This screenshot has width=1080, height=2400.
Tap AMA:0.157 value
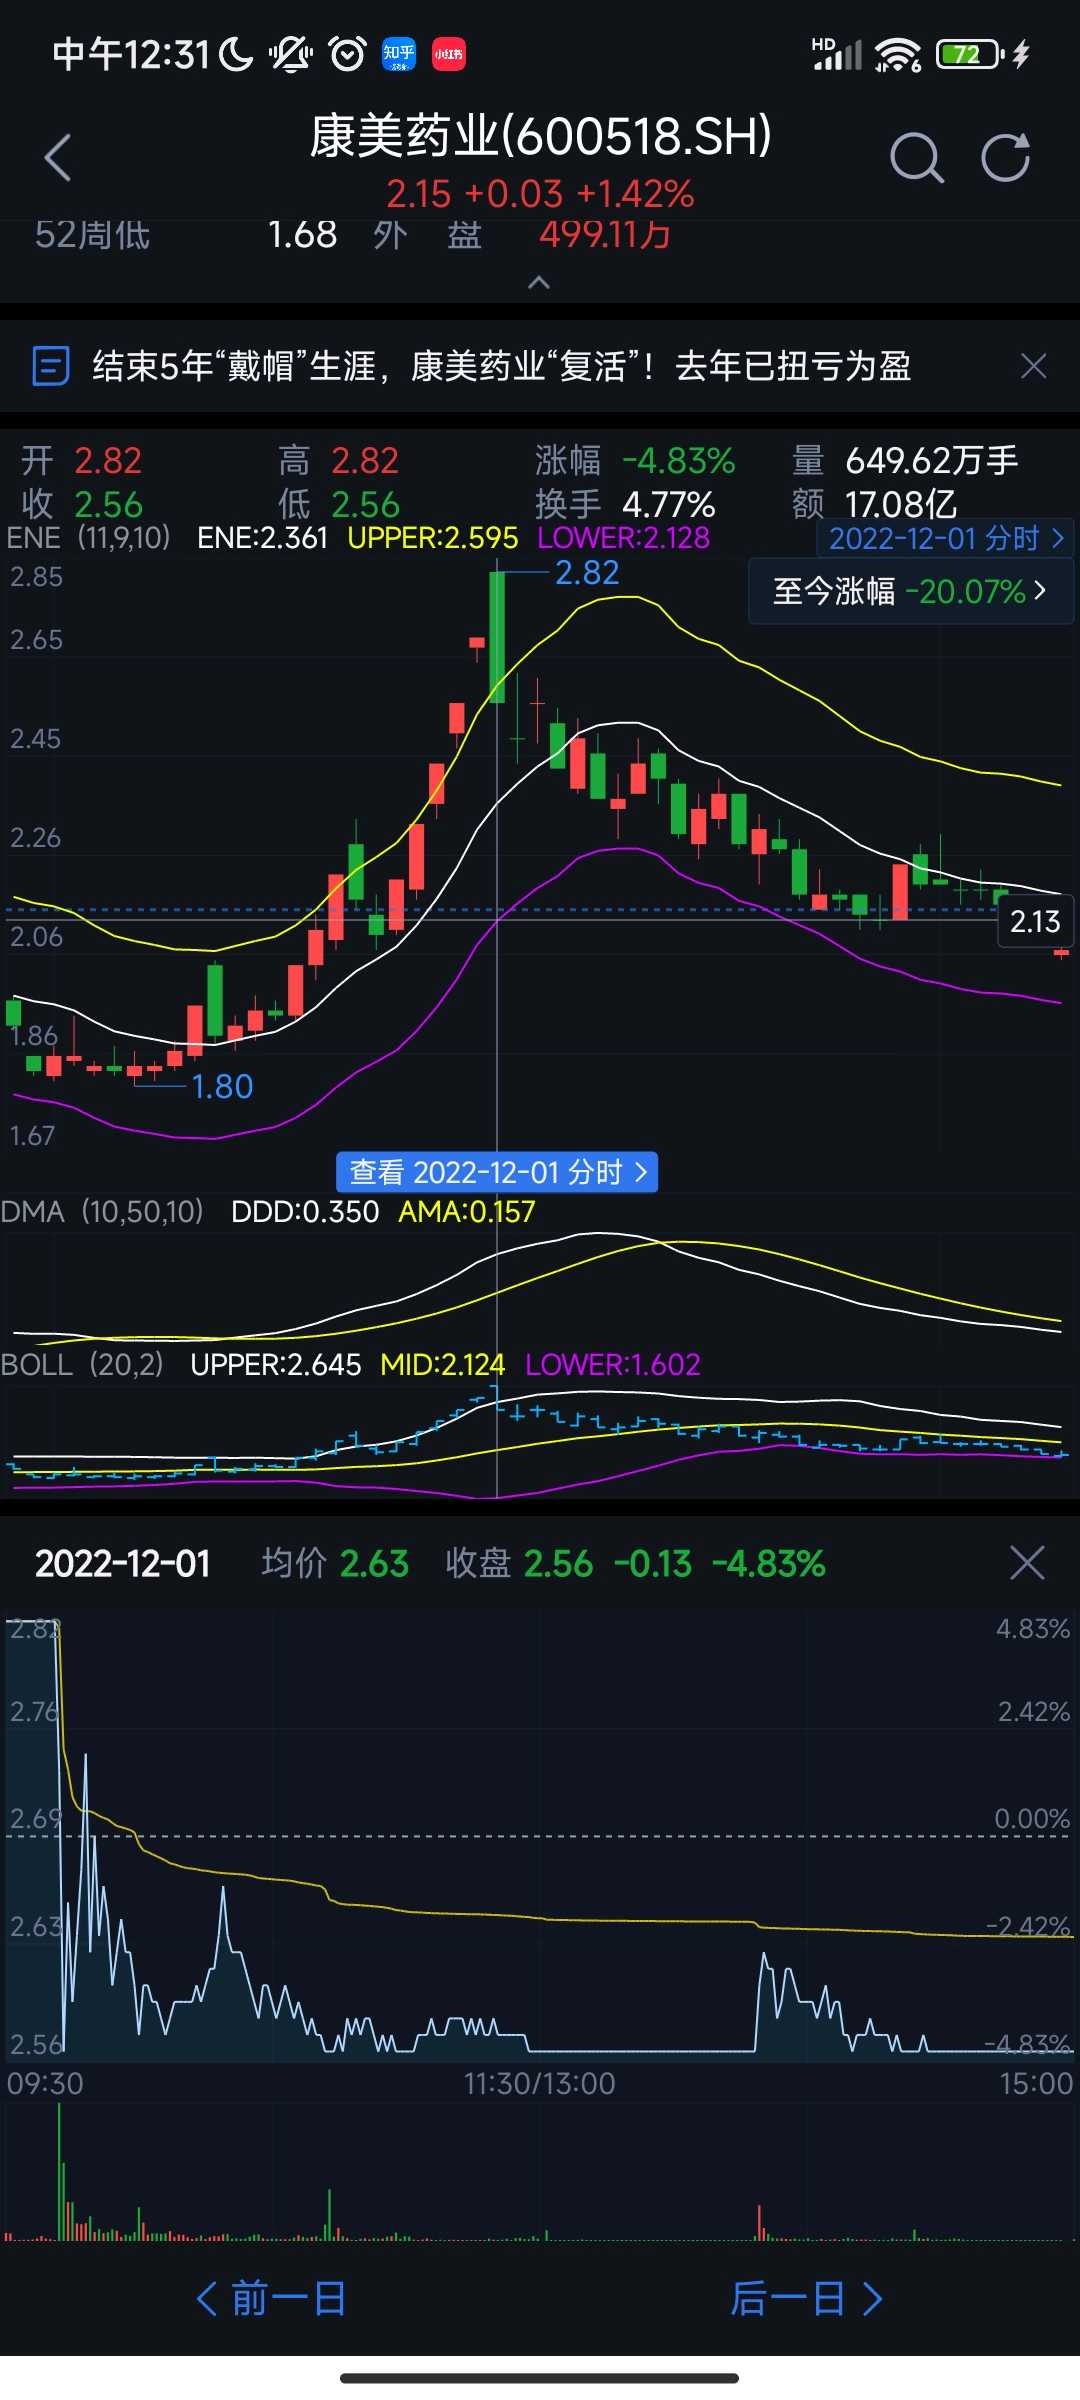click(x=467, y=1211)
